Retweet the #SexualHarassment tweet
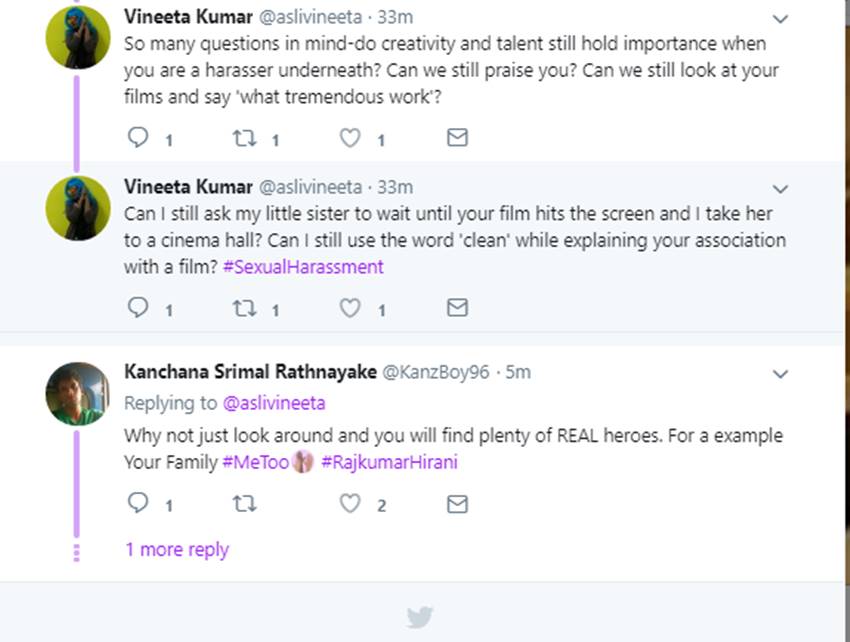 click(244, 308)
